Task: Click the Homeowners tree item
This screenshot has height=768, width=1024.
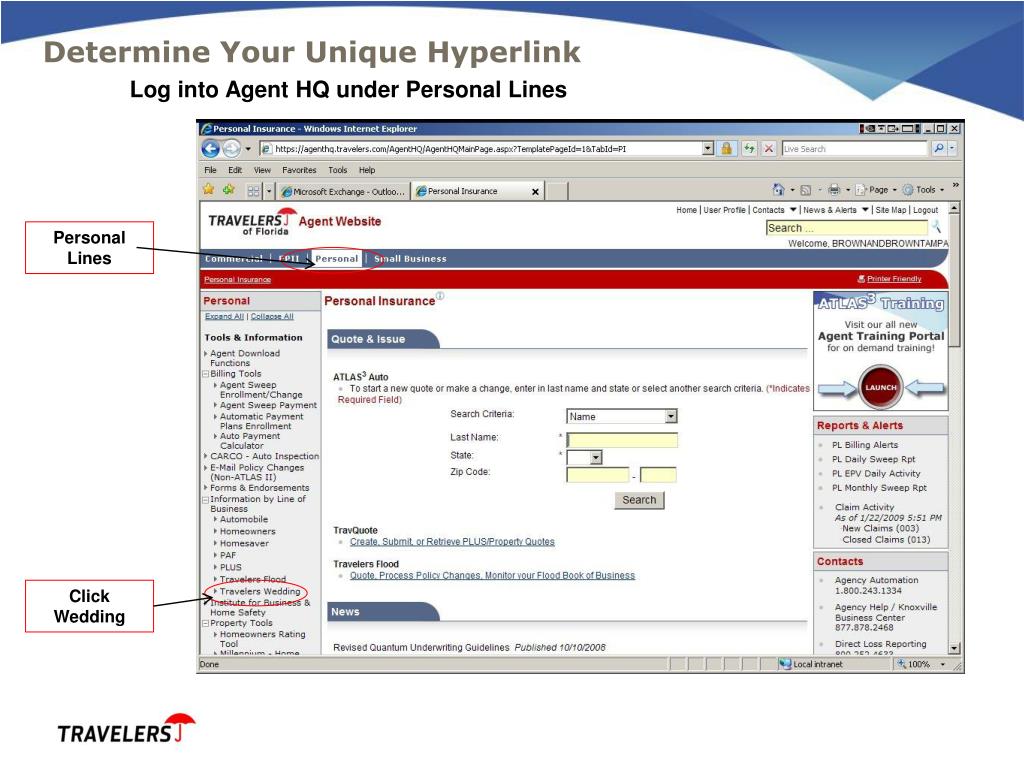Action: tap(248, 531)
